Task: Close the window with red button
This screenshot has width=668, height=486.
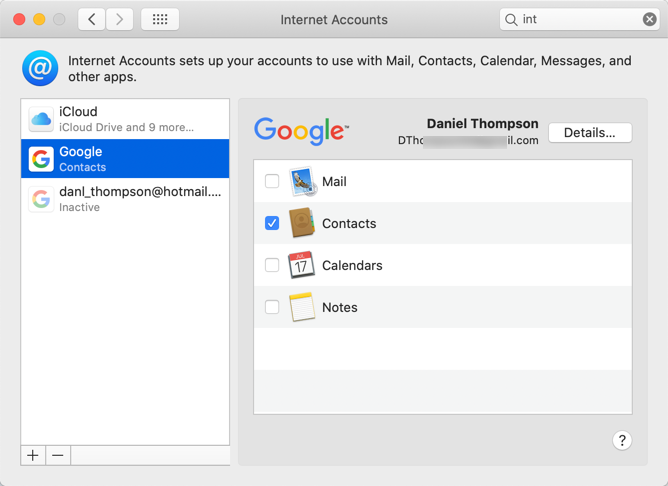Action: tap(19, 19)
